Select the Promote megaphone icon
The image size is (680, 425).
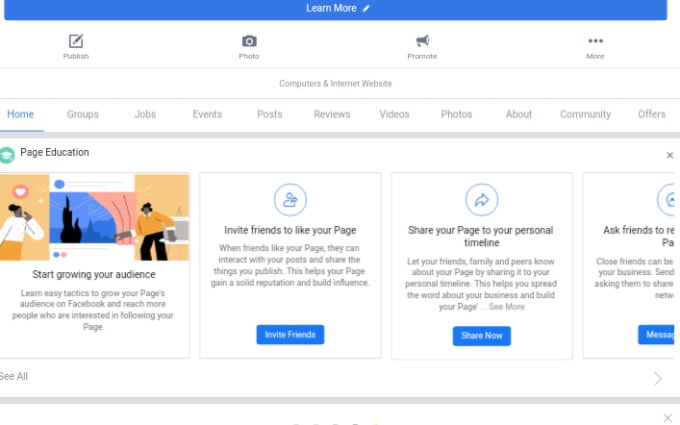422,41
